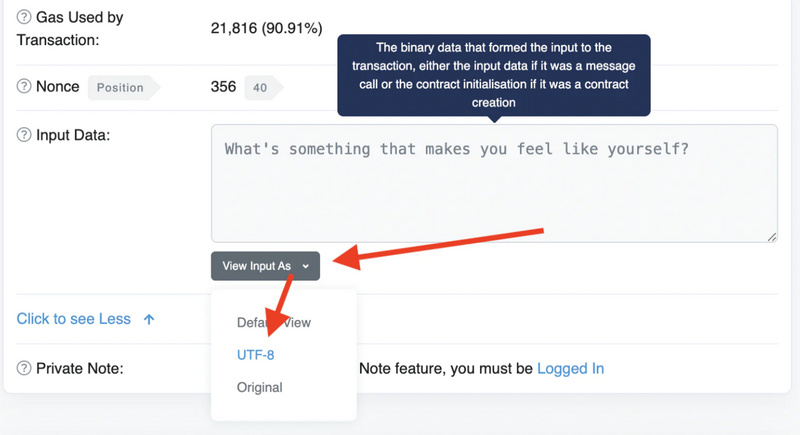
Task: Click the help icon next to Private Note
Action: click(25, 368)
